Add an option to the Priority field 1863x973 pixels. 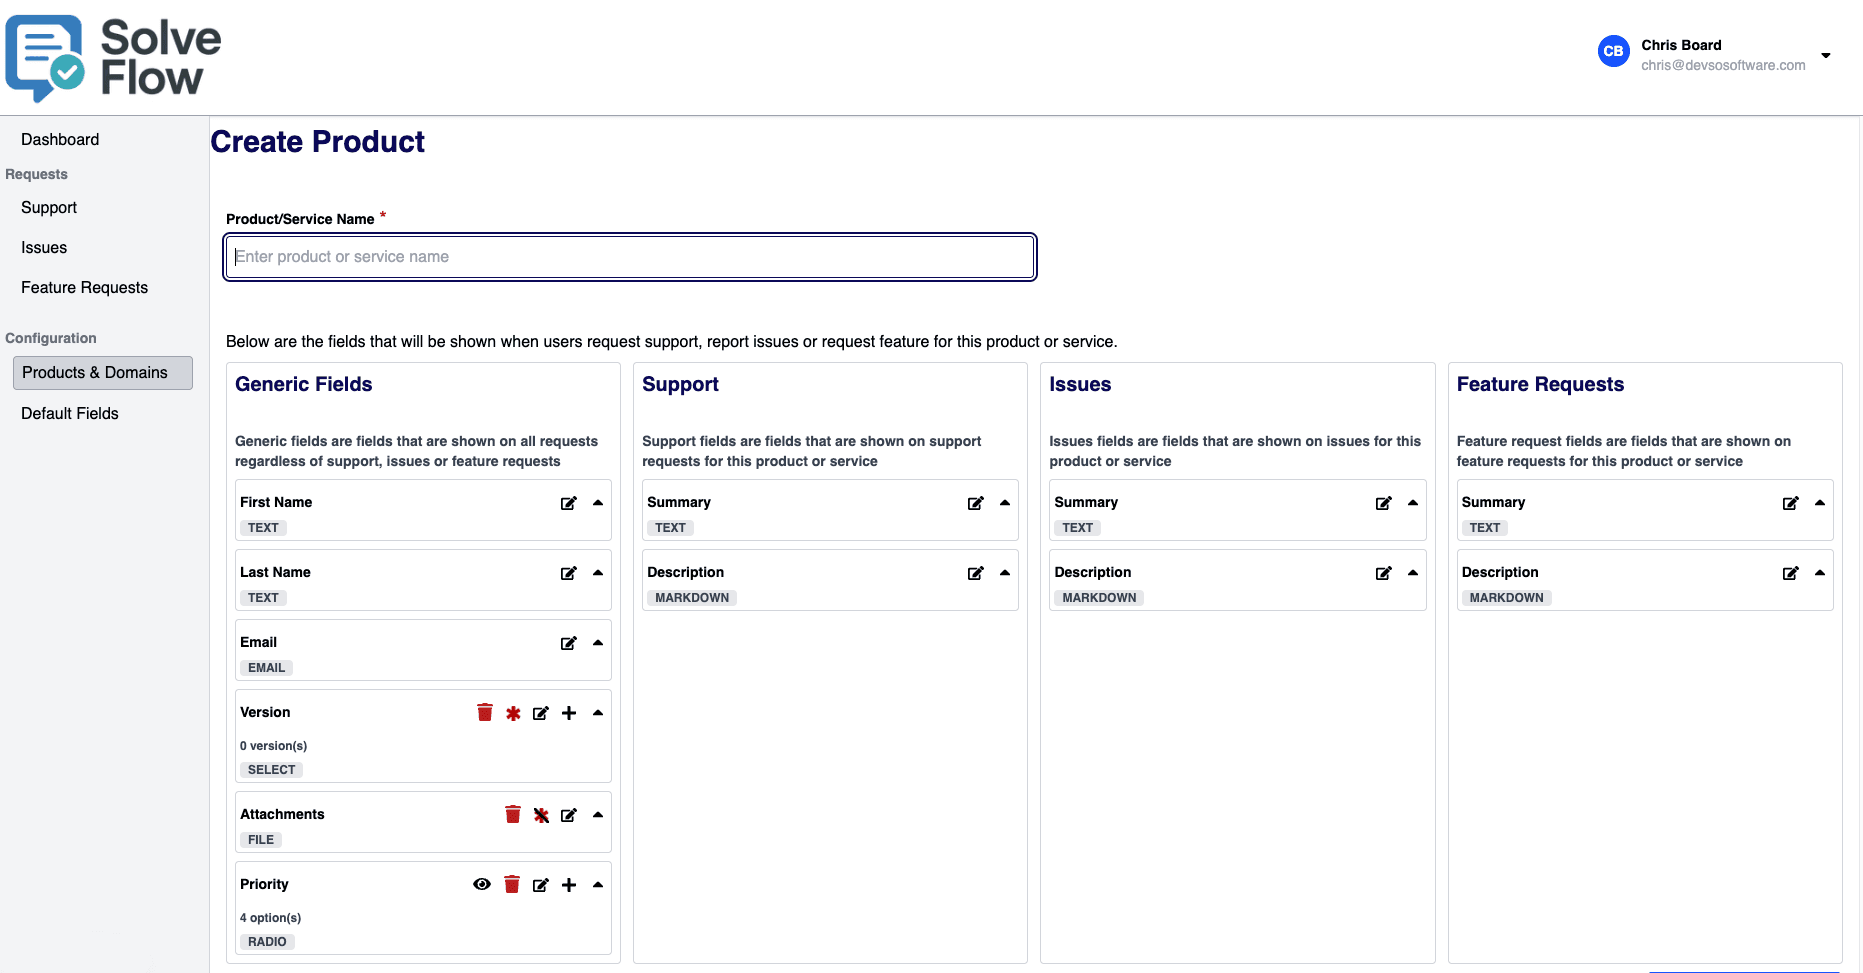click(568, 884)
